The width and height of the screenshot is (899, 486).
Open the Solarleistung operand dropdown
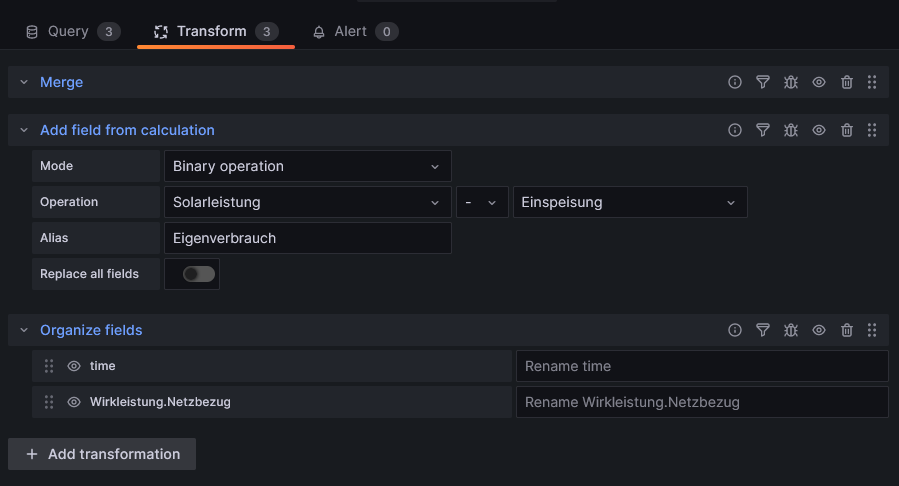coord(306,202)
